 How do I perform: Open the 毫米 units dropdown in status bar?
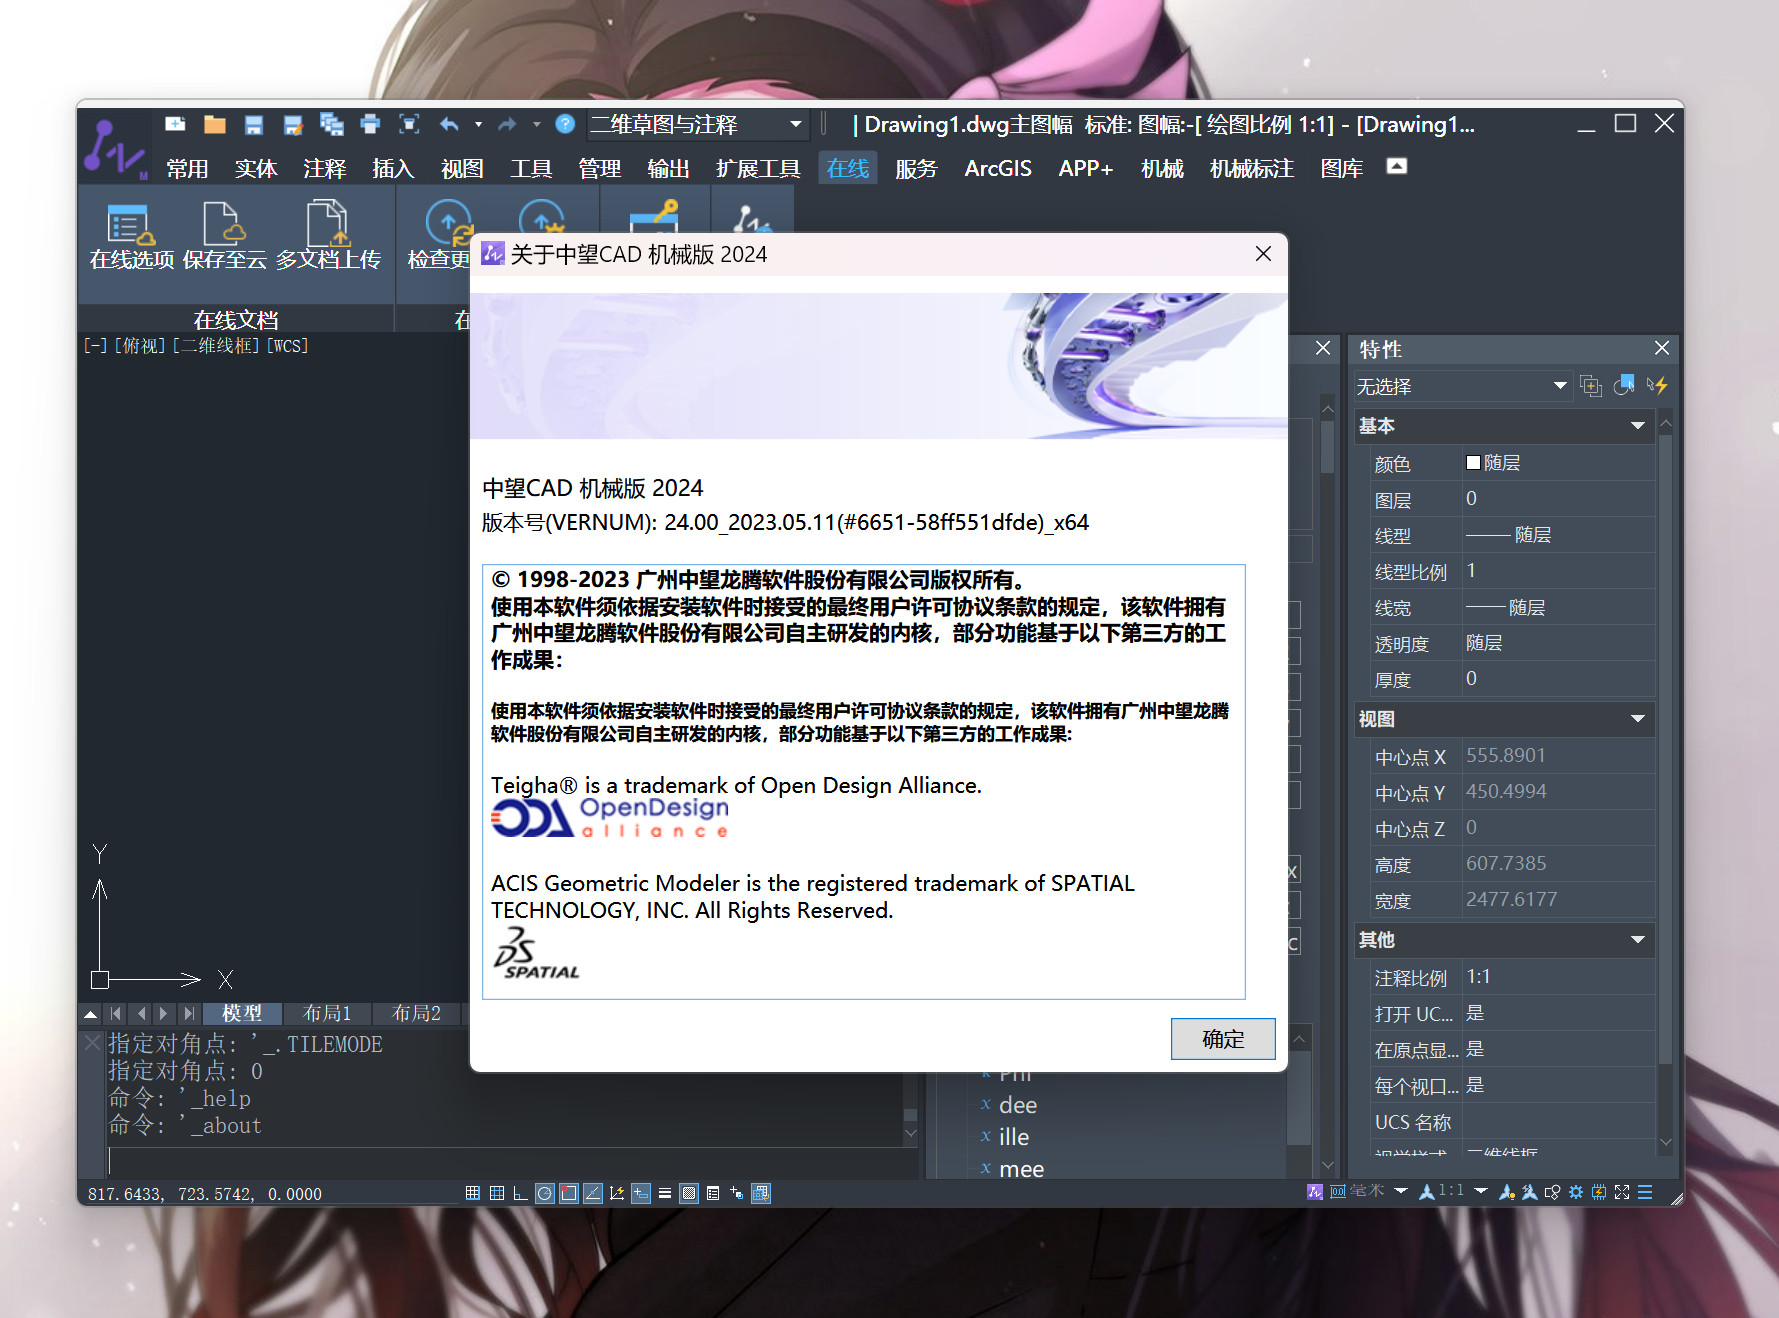[1400, 1191]
